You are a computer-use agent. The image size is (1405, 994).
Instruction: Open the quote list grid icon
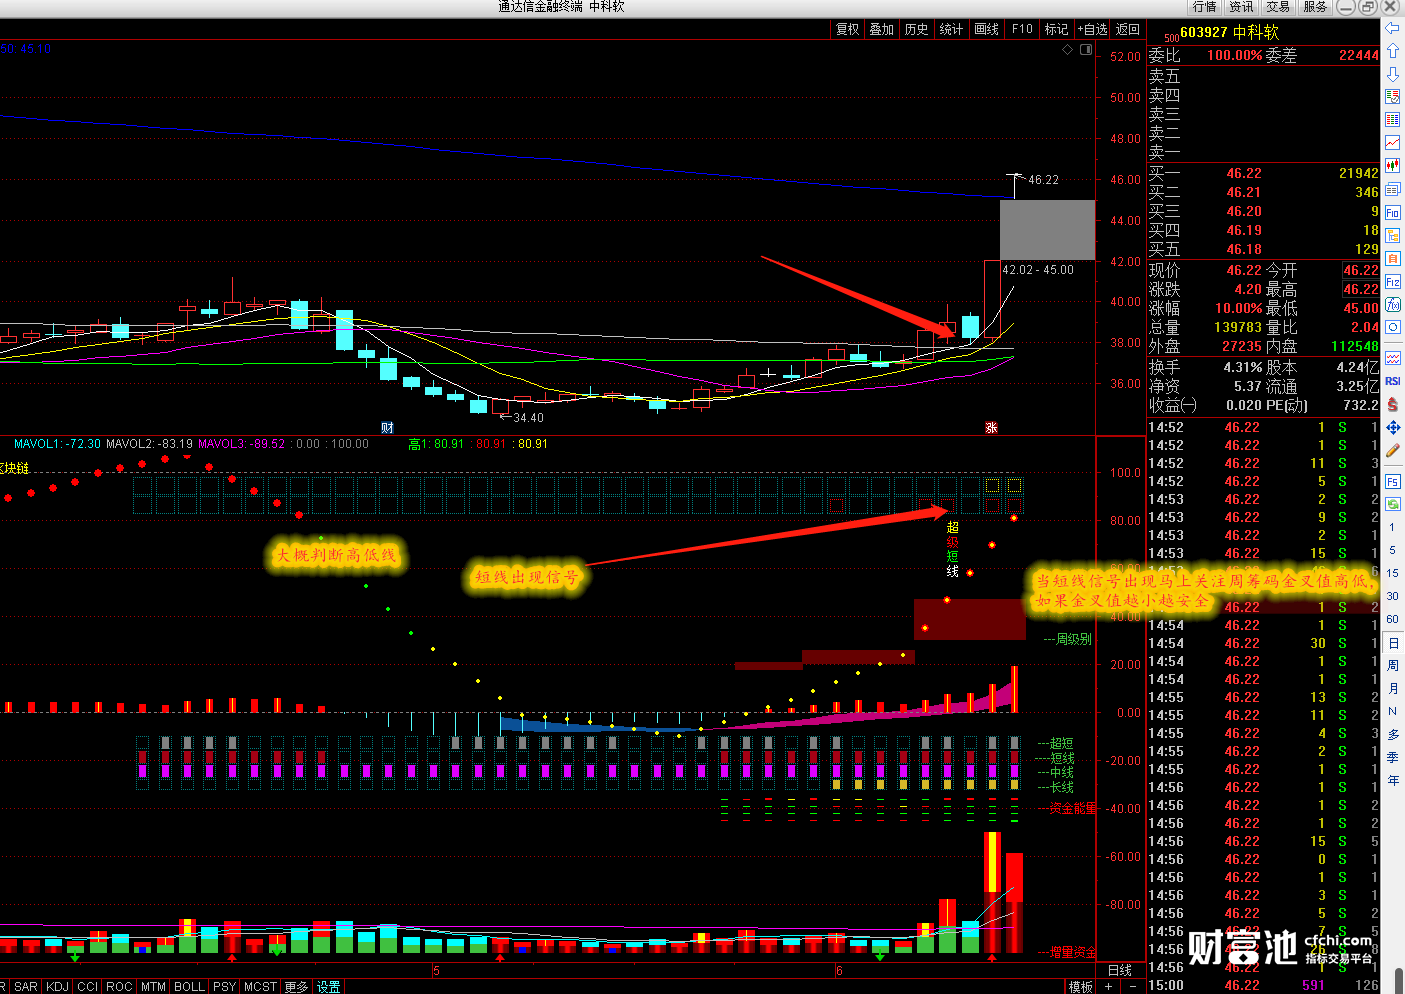1392,120
